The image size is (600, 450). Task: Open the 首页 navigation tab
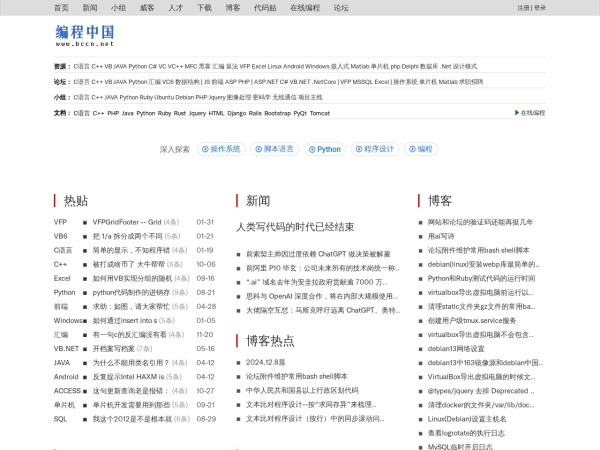click(x=62, y=7)
